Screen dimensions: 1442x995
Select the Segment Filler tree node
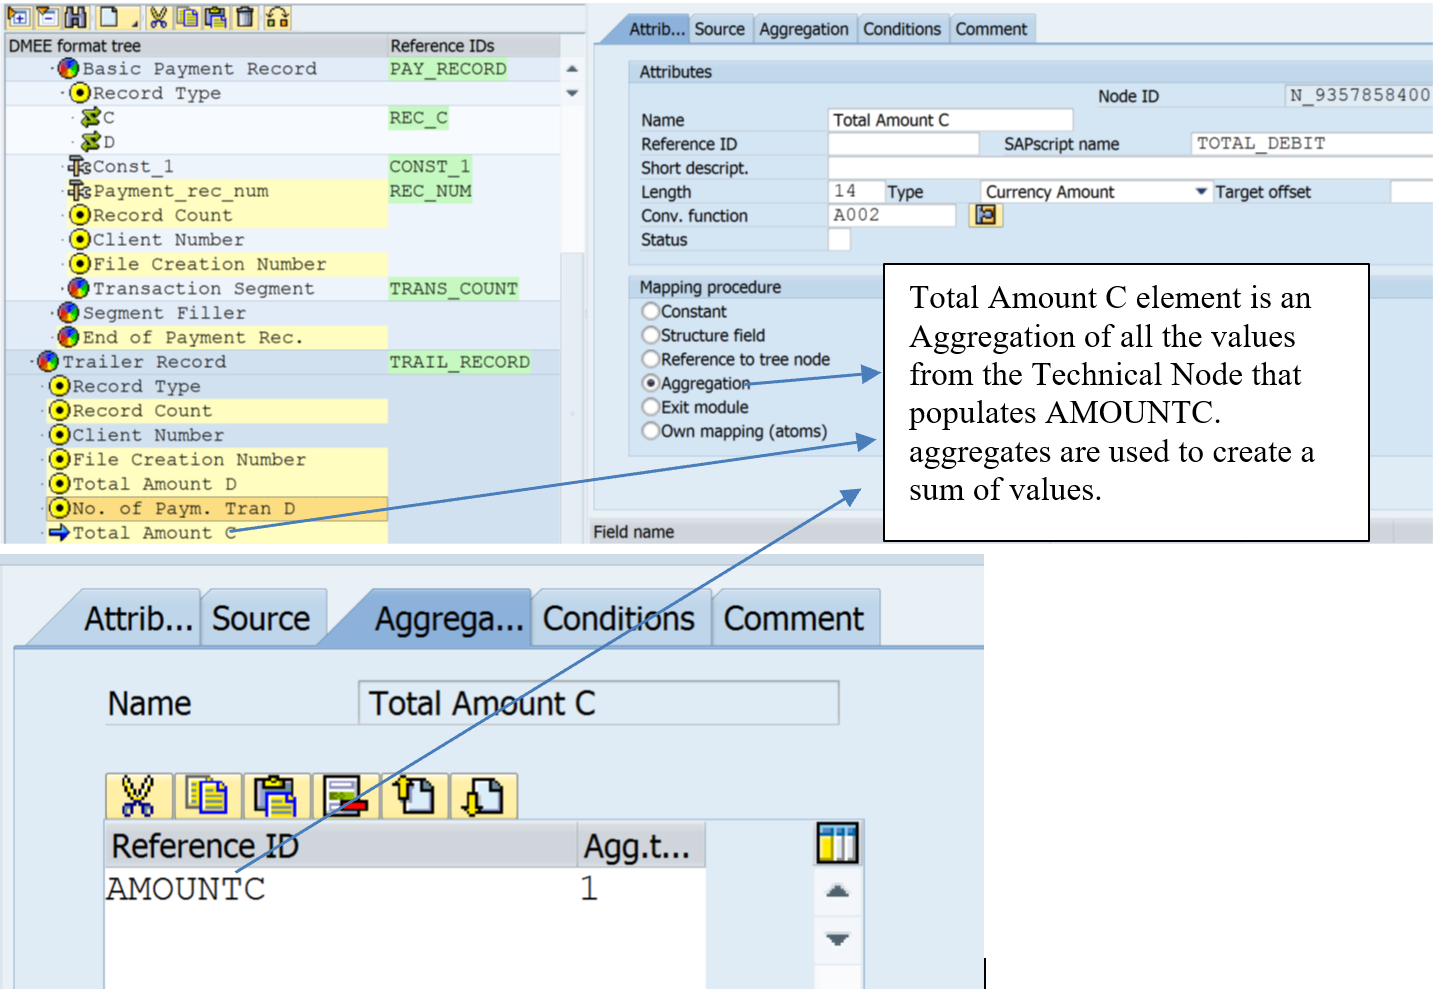click(164, 313)
